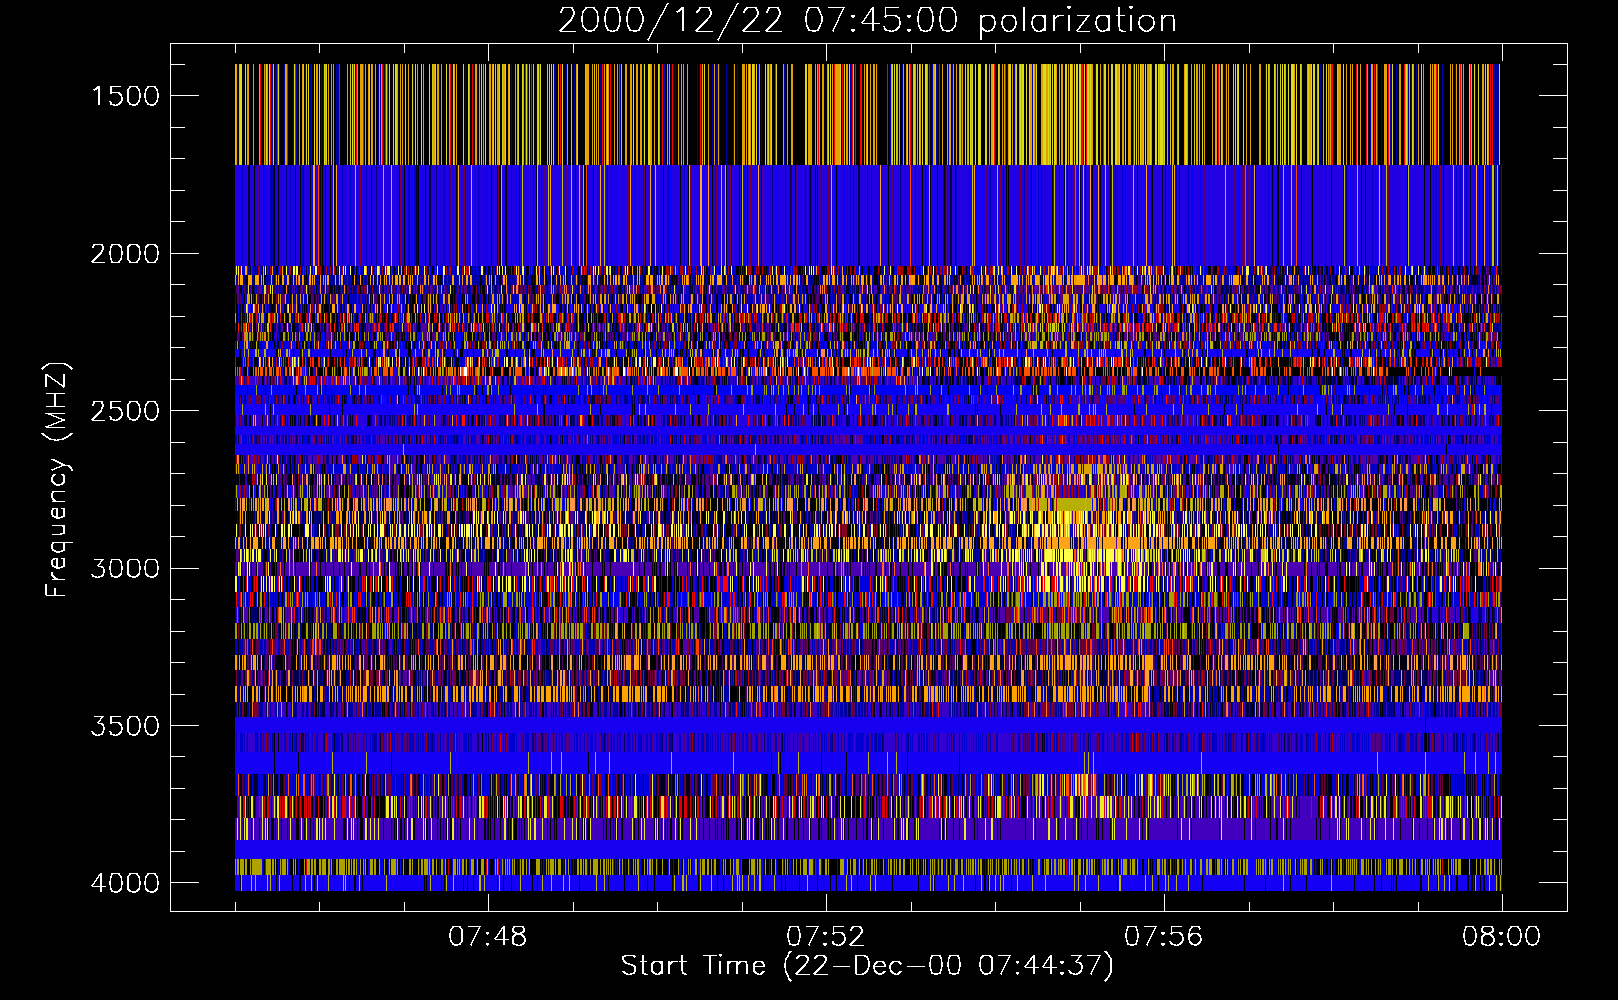
Task: Click the 3500 frequency tick label
Action: [x=125, y=726]
